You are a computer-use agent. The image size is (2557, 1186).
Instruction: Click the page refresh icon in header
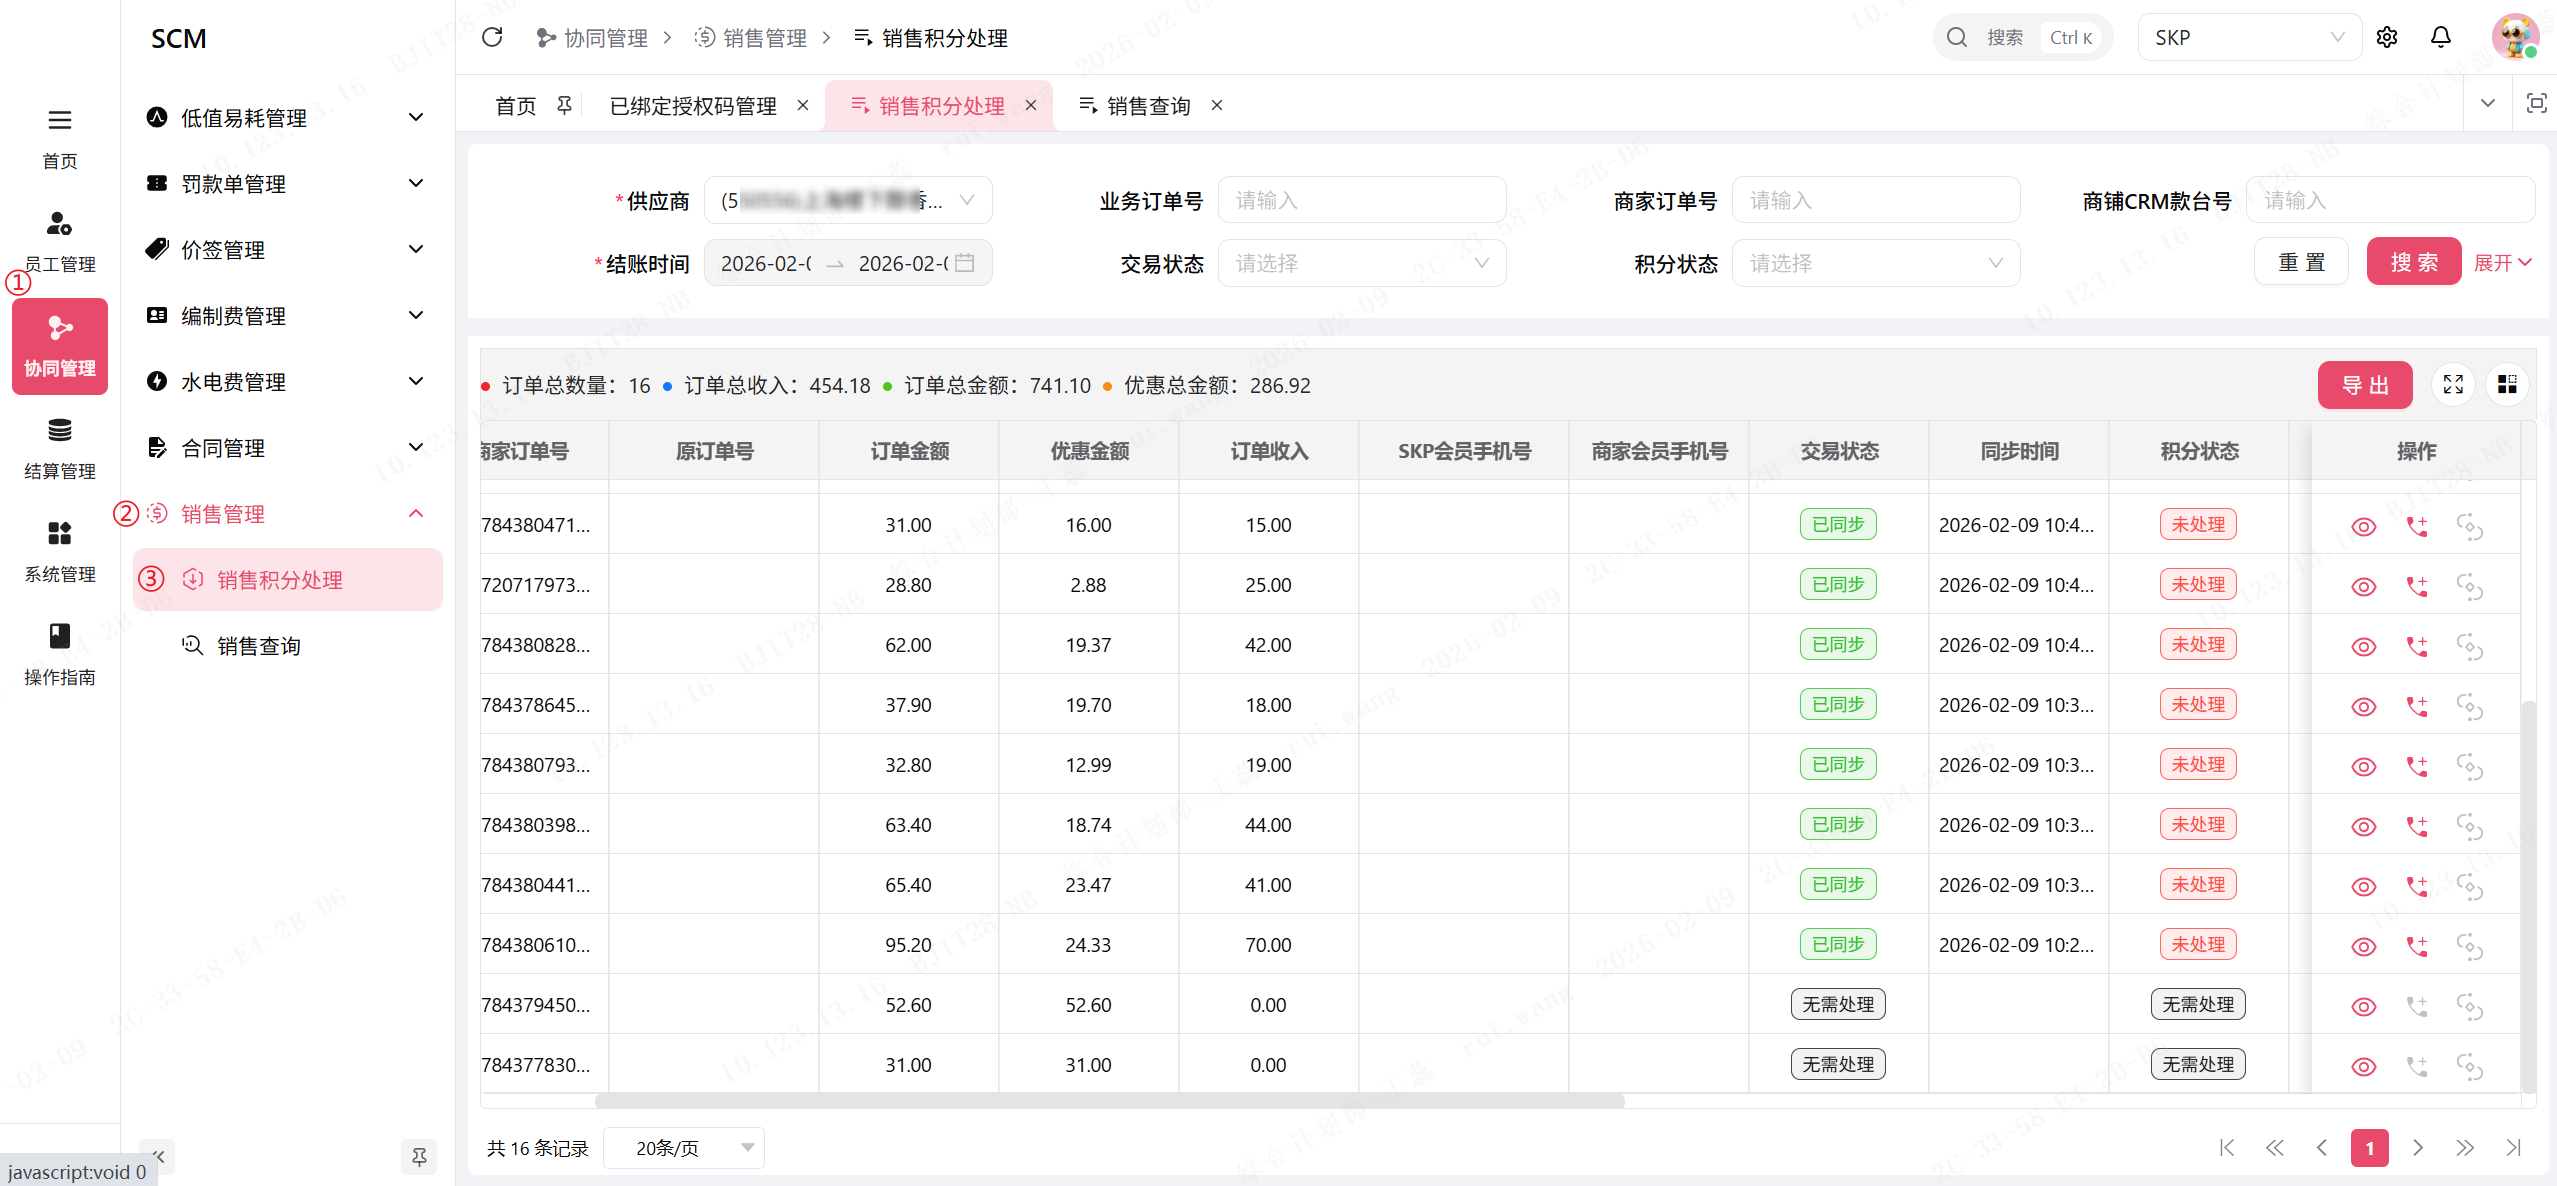click(491, 38)
